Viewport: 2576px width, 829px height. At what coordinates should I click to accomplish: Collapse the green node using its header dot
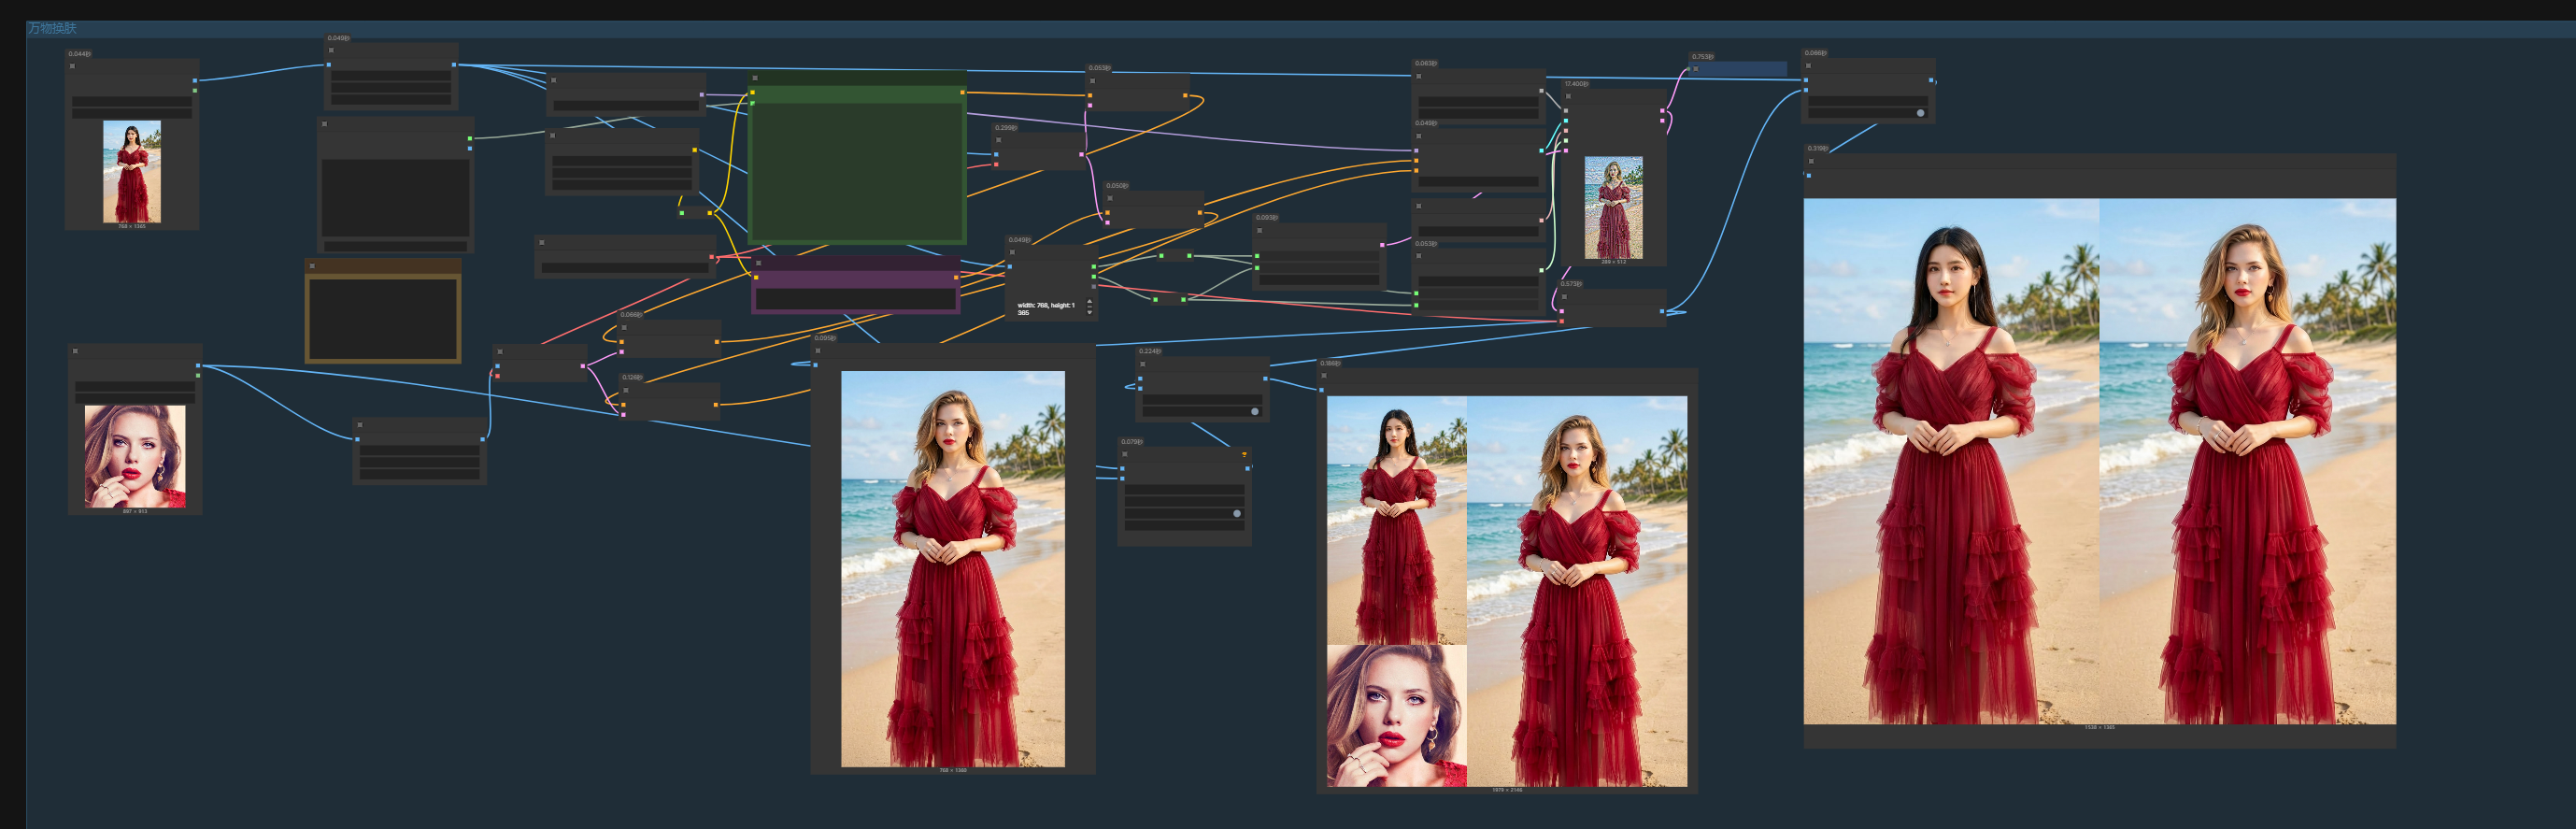[x=755, y=78]
